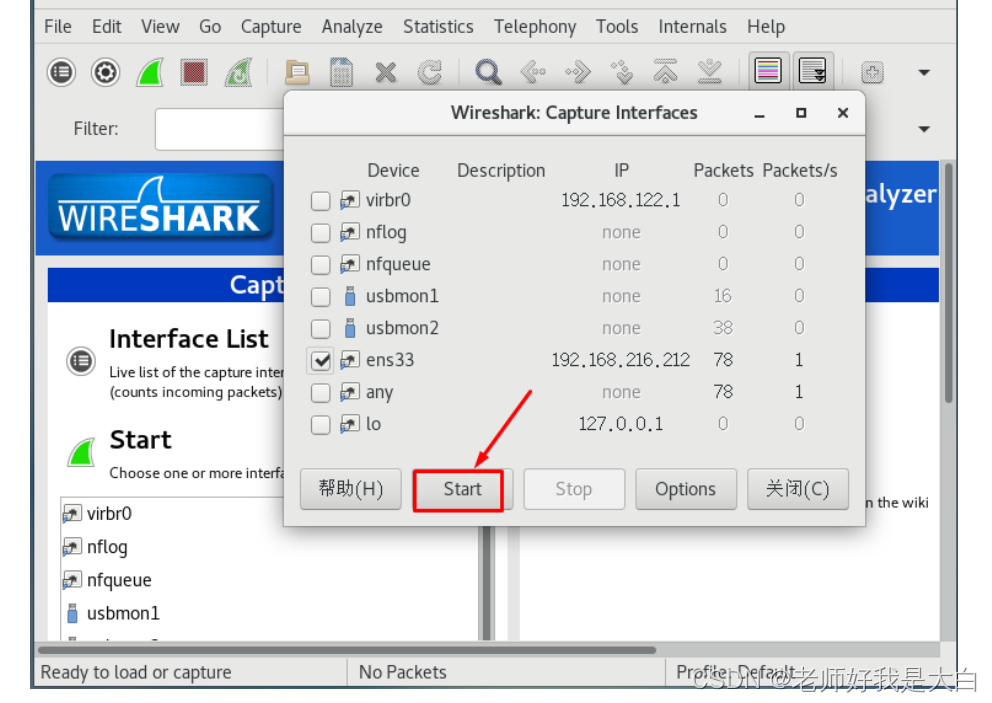
Task: Open the Analyze menu
Action: (352, 27)
